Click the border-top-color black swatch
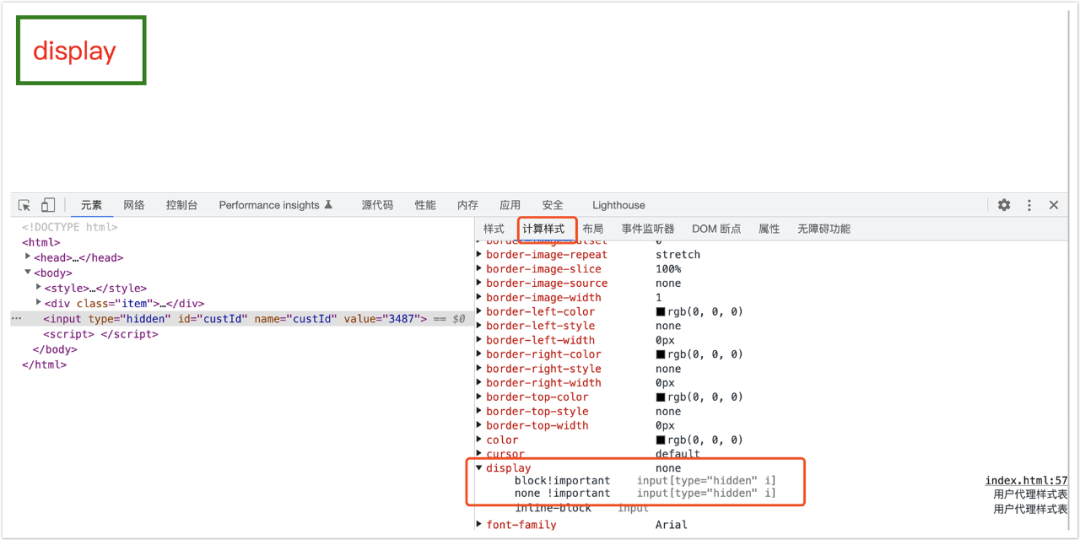1080x540 pixels. click(661, 397)
